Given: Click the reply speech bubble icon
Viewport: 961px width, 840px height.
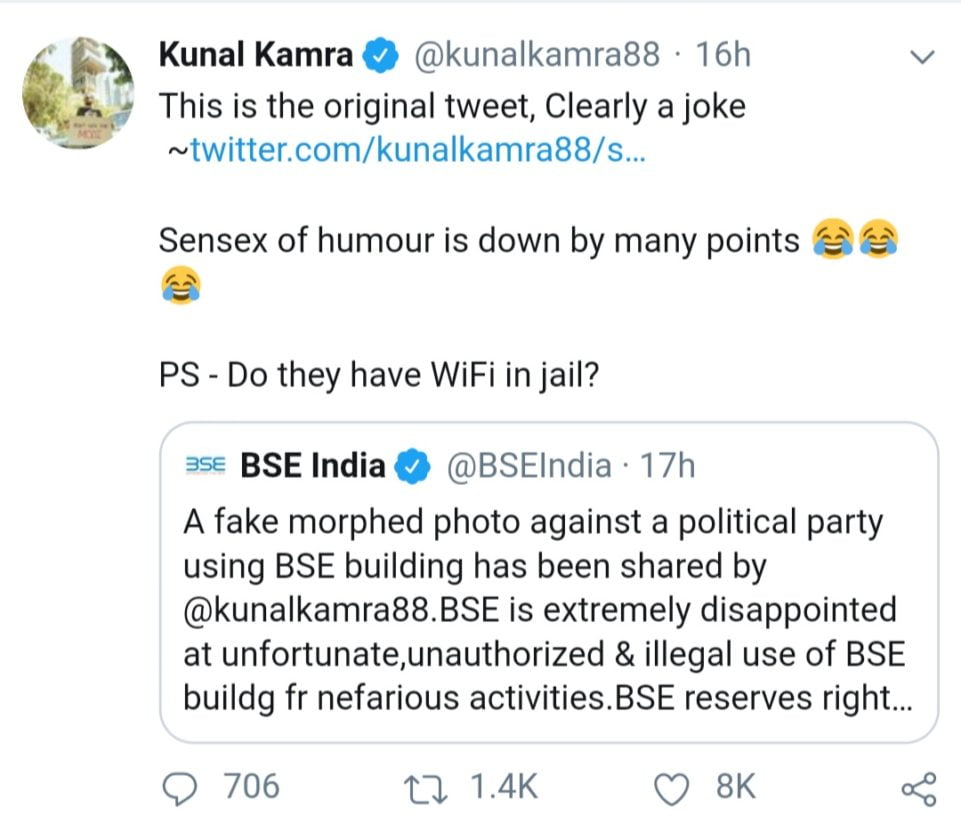Looking at the screenshot, I should pos(181,789).
